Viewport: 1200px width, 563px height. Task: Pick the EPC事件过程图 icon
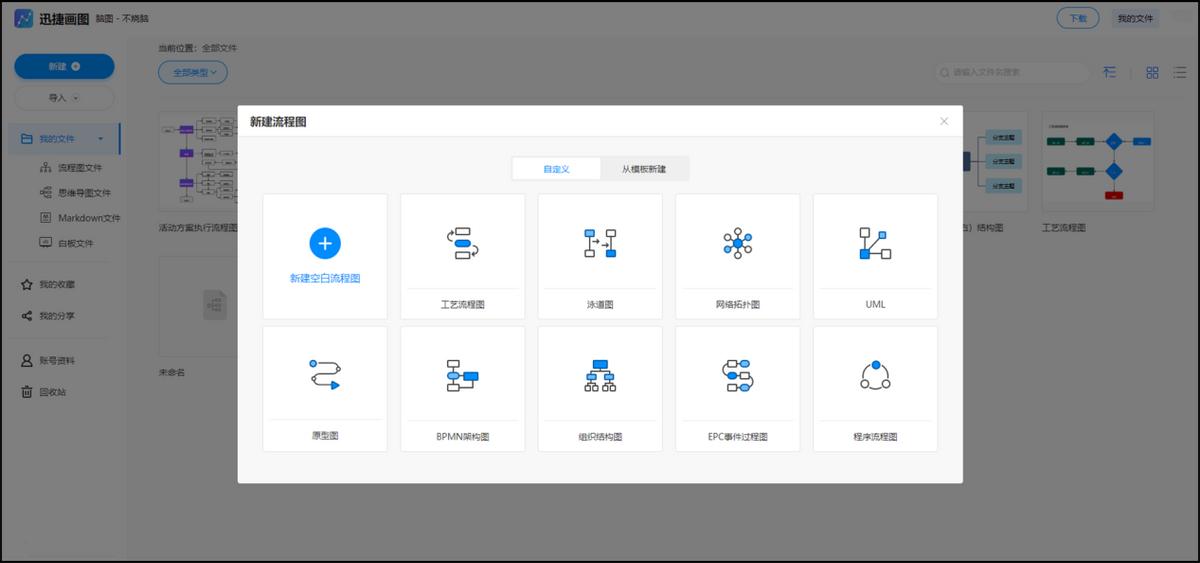coord(737,374)
